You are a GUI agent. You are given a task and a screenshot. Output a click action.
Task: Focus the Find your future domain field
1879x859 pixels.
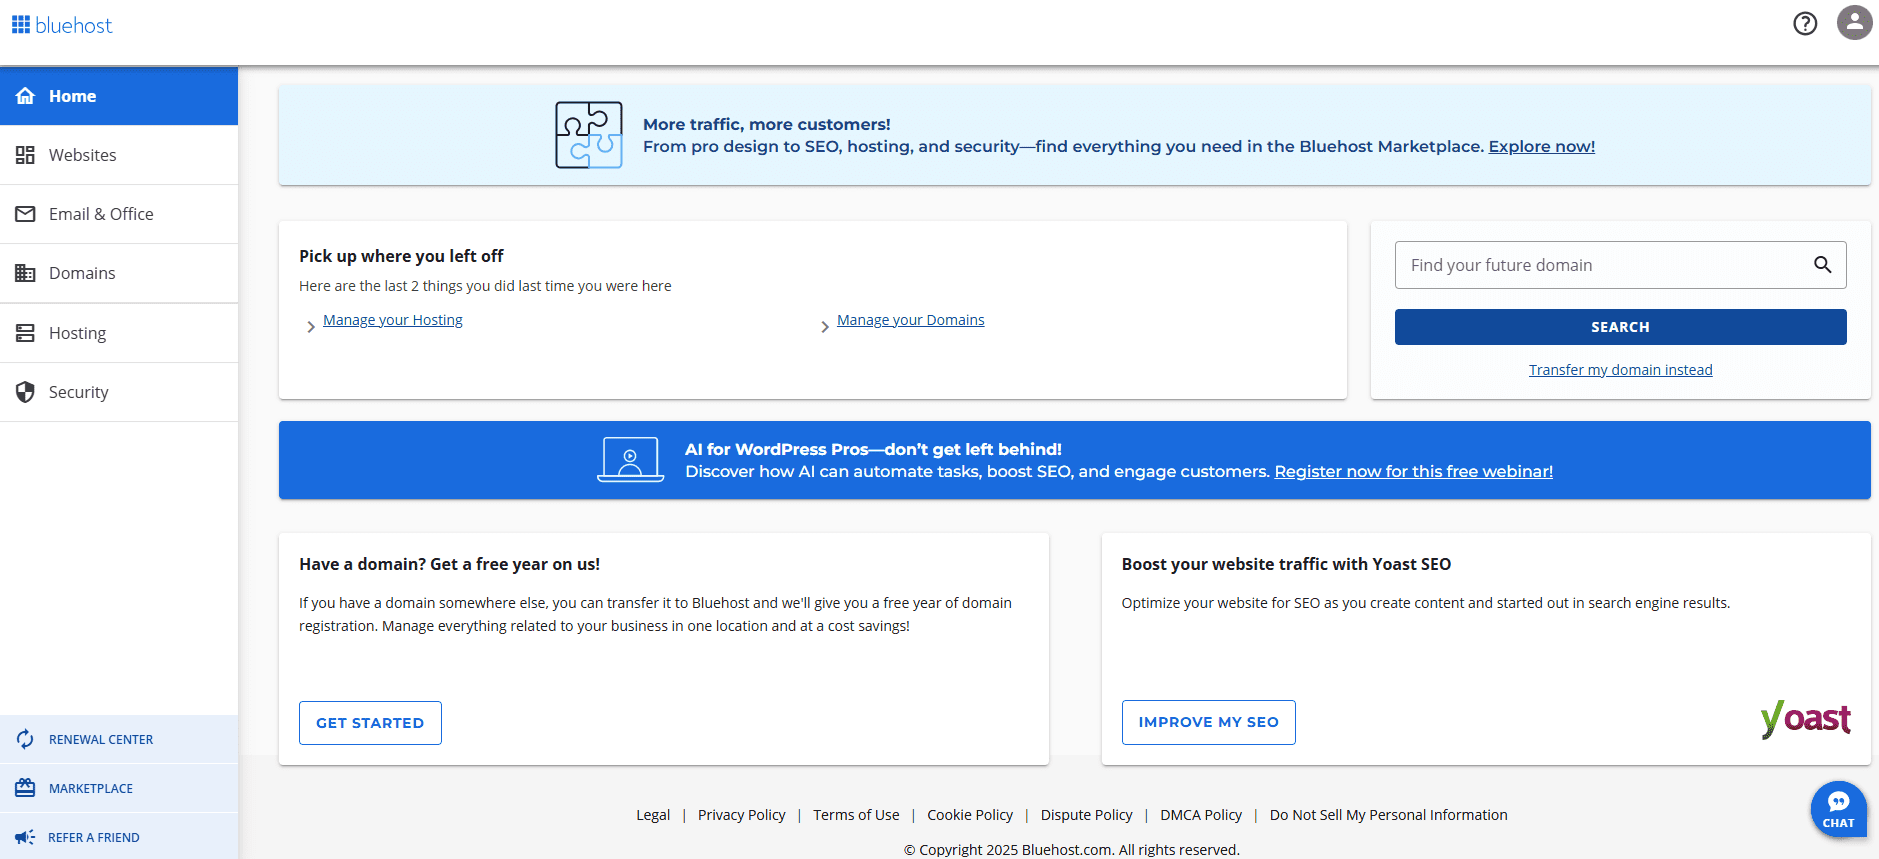pyautogui.click(x=1620, y=265)
